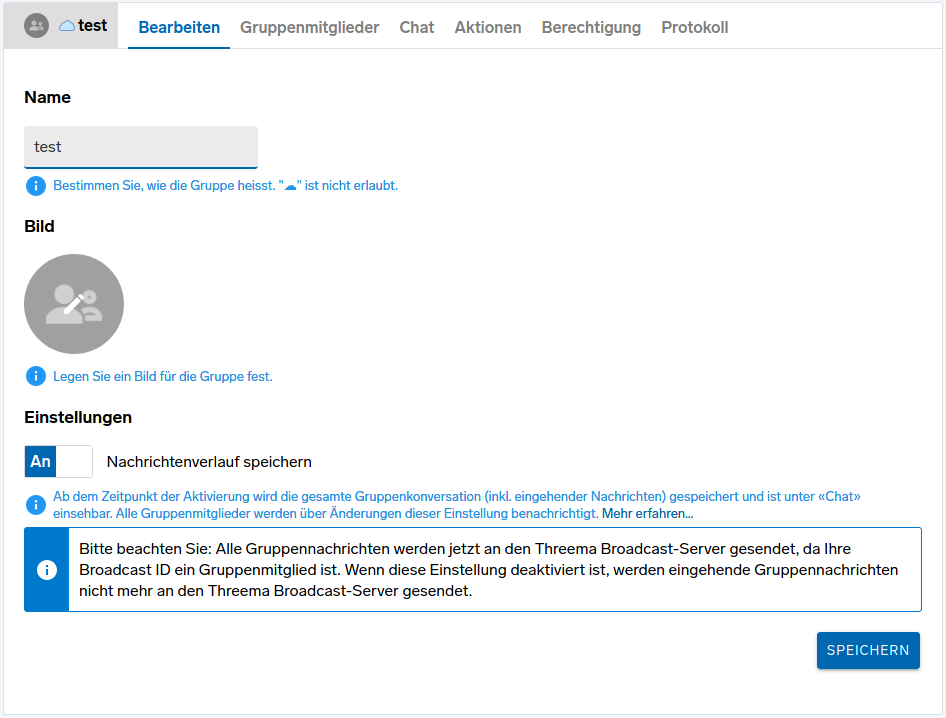This screenshot has height=718, width=946.
Task: Click the group avatar icon next to test
Action: [36, 25]
